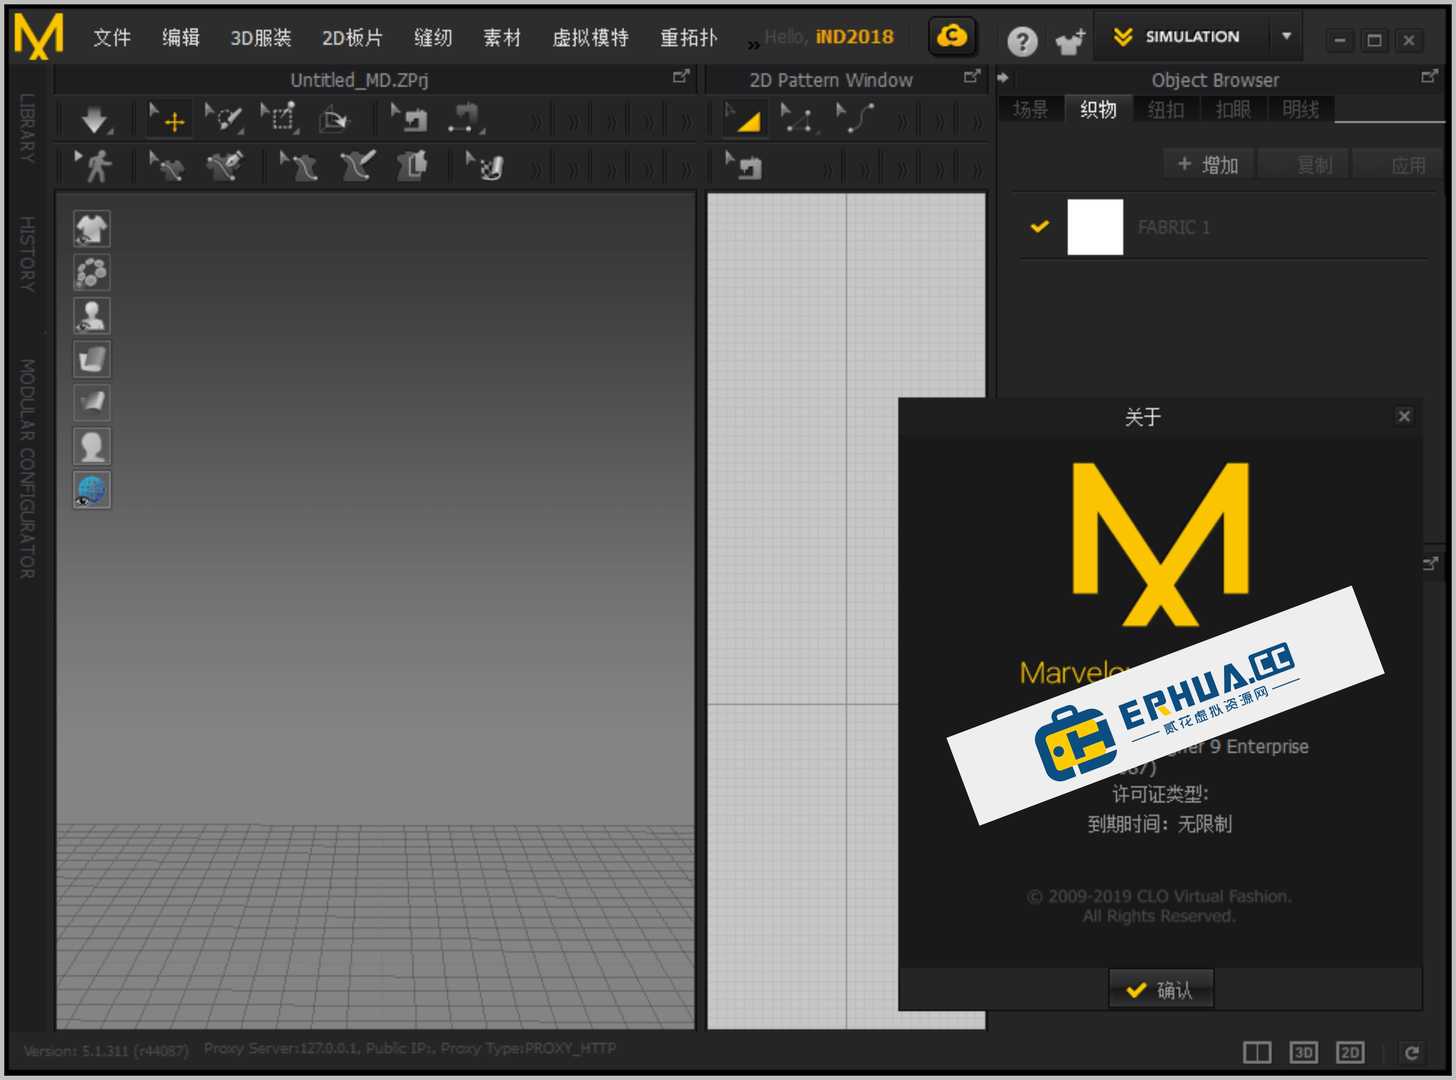Select the Fold Arrangement tool
Screen dimensions: 1456x1080
coord(335,120)
